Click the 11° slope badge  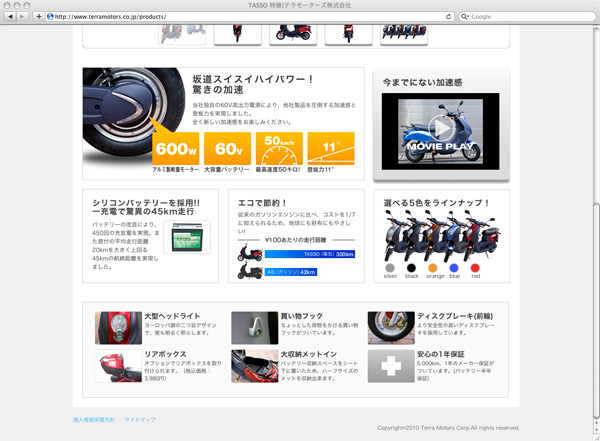coord(331,149)
